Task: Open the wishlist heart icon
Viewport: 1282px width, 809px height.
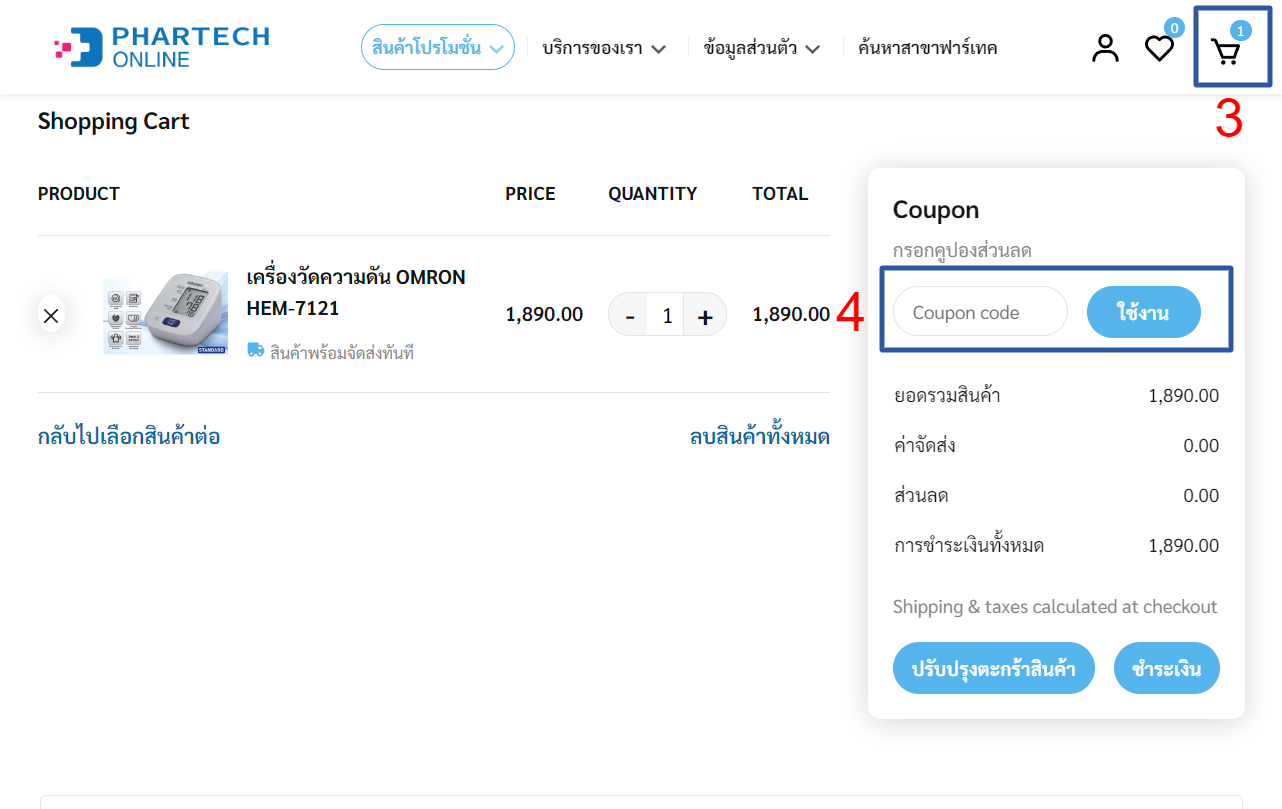Action: point(1159,48)
